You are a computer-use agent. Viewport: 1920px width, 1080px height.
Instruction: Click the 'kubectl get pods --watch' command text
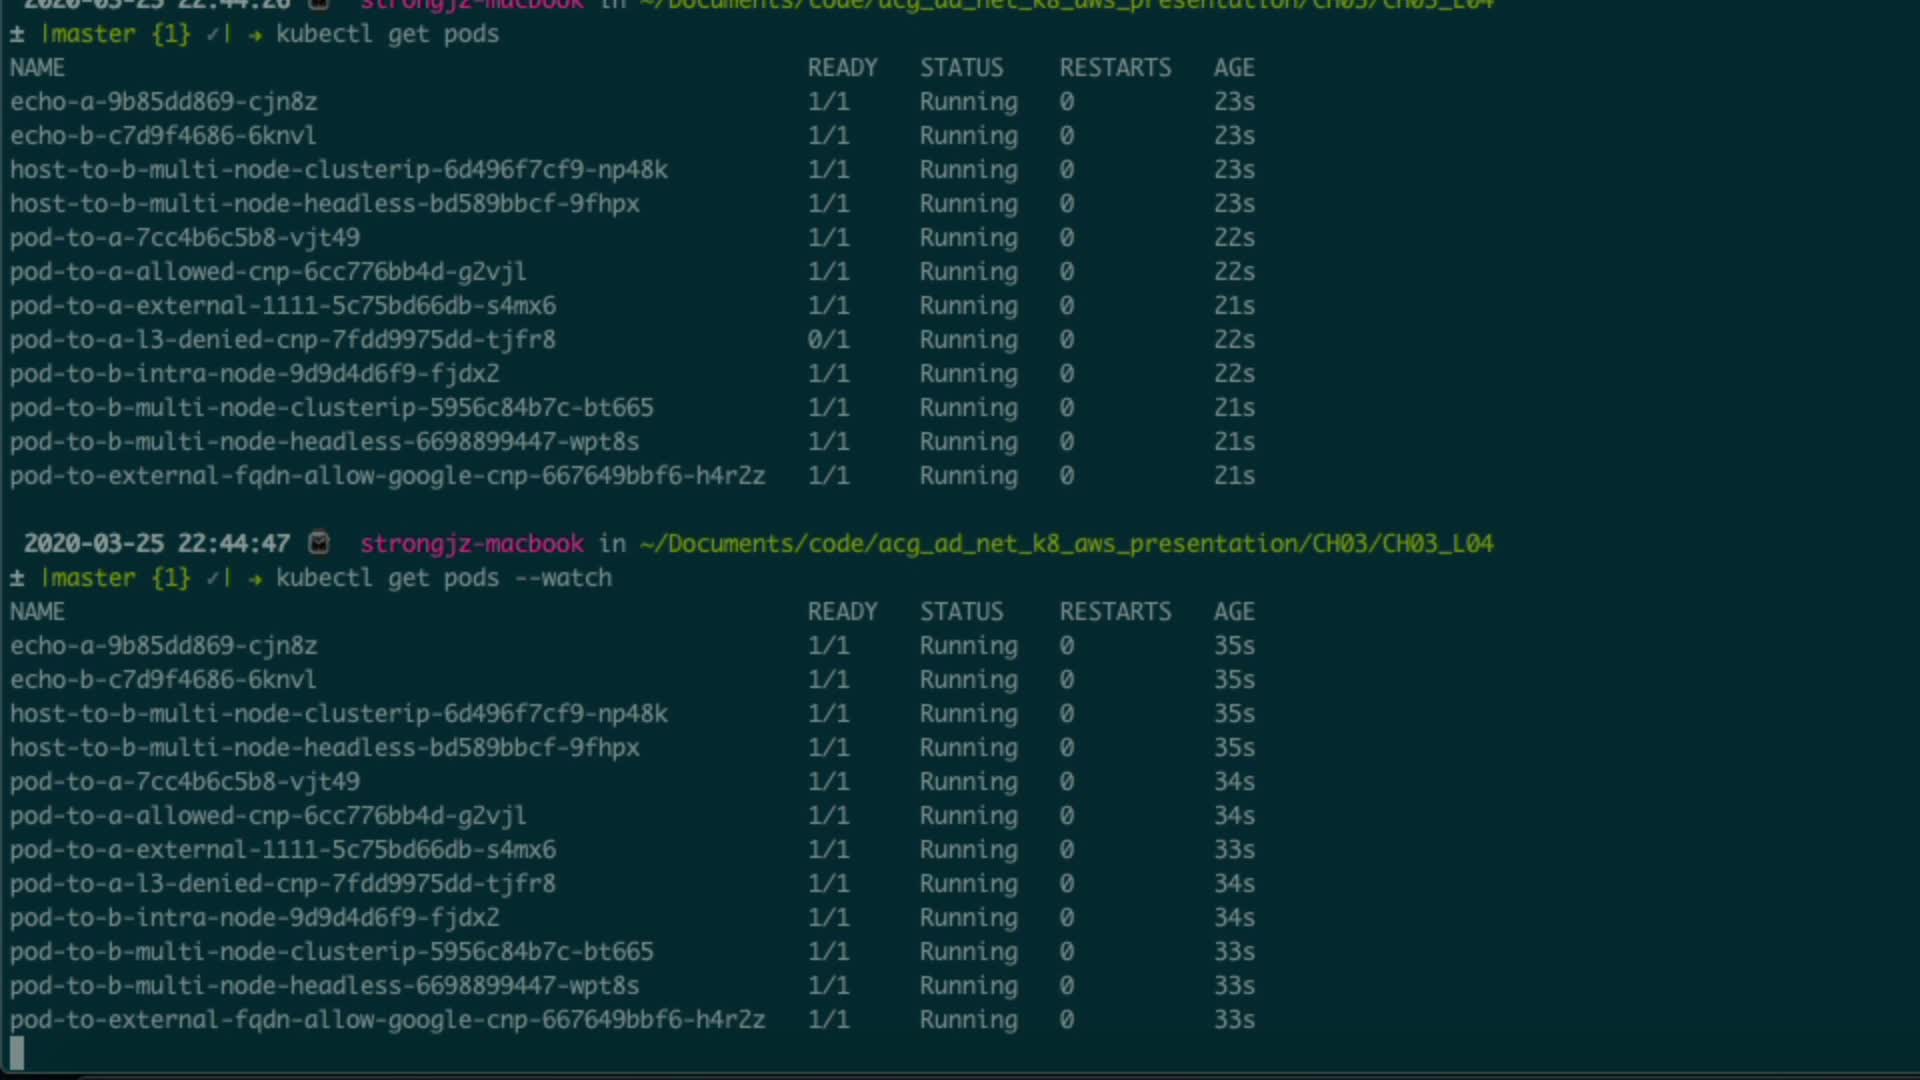443,578
